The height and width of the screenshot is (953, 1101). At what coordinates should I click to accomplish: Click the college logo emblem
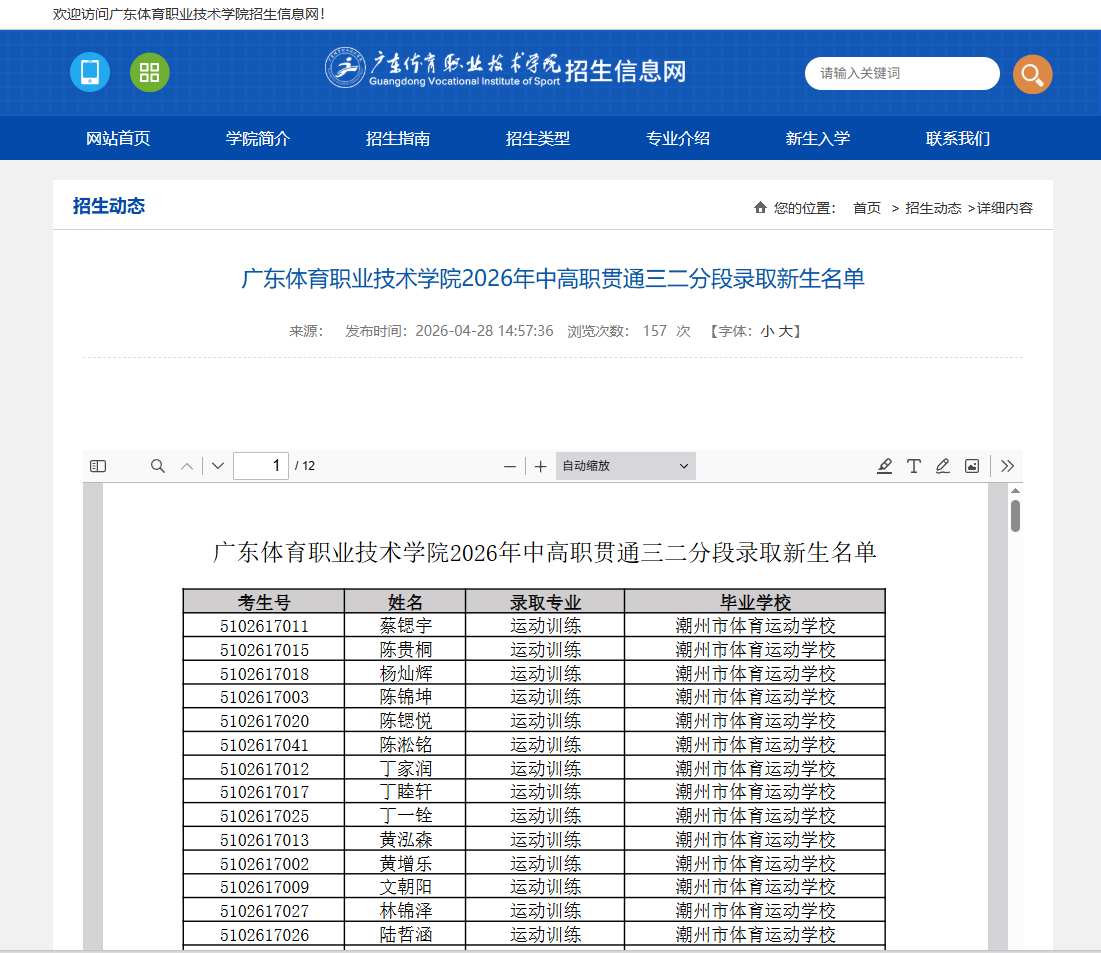pyautogui.click(x=345, y=67)
